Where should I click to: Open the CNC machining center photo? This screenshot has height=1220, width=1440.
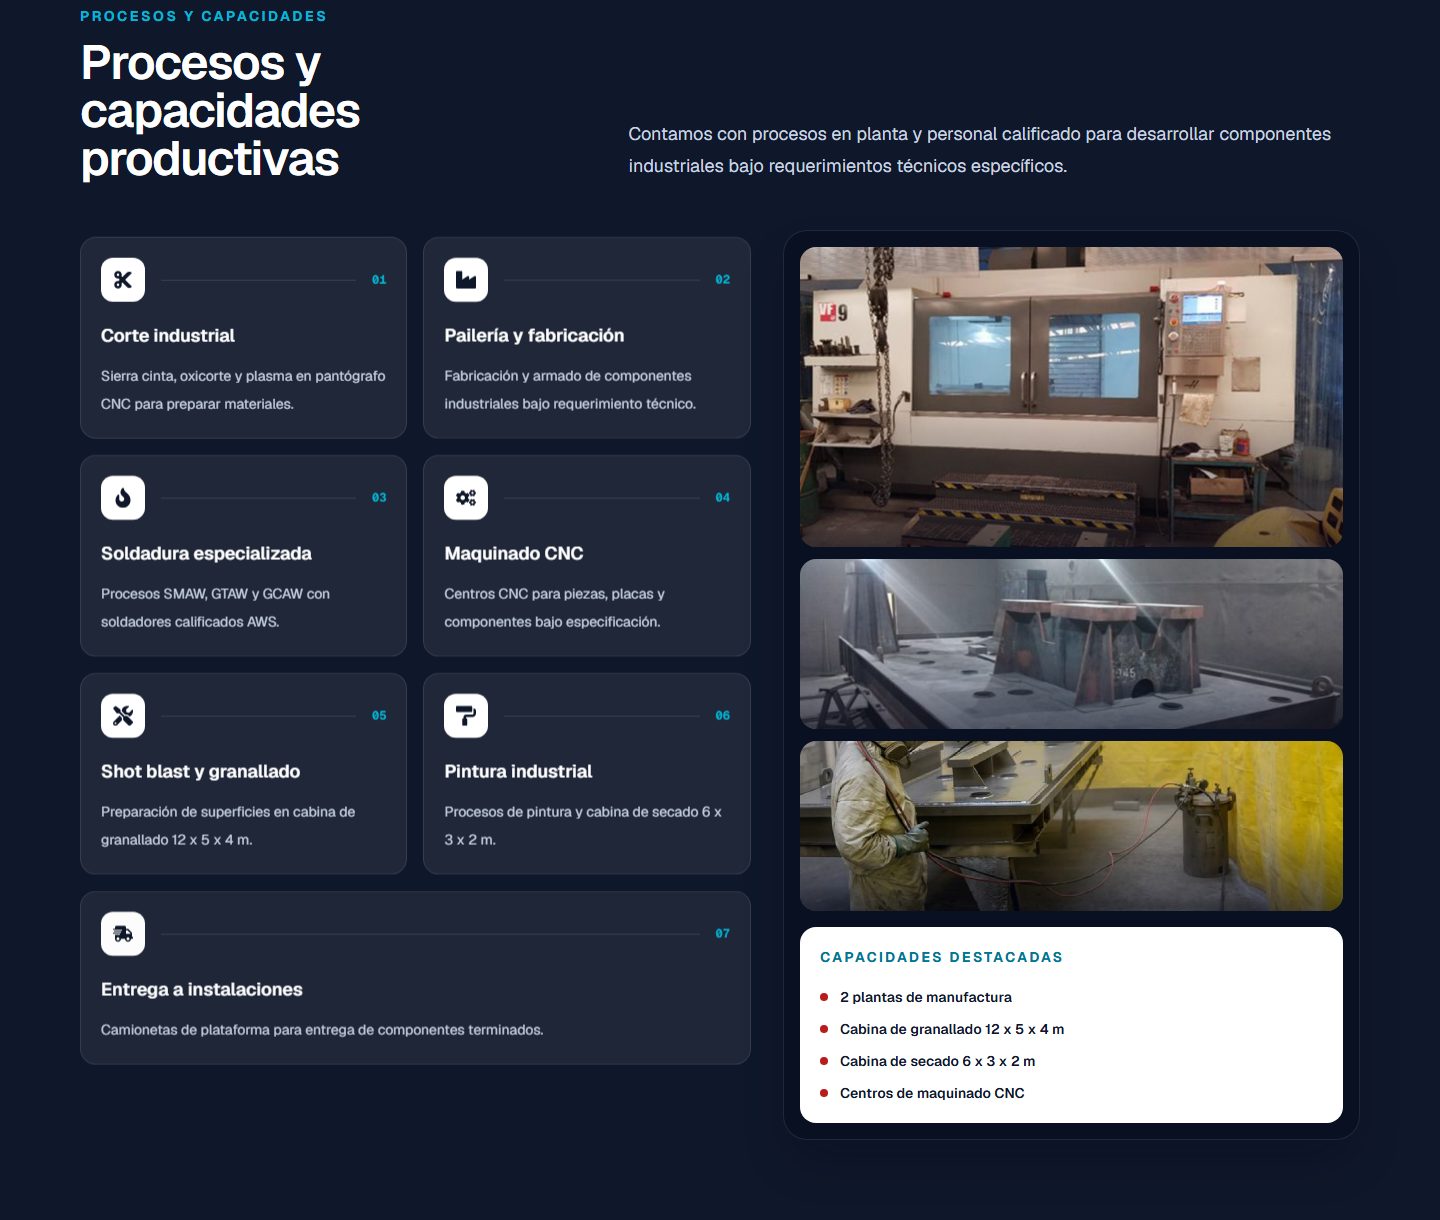1071,397
